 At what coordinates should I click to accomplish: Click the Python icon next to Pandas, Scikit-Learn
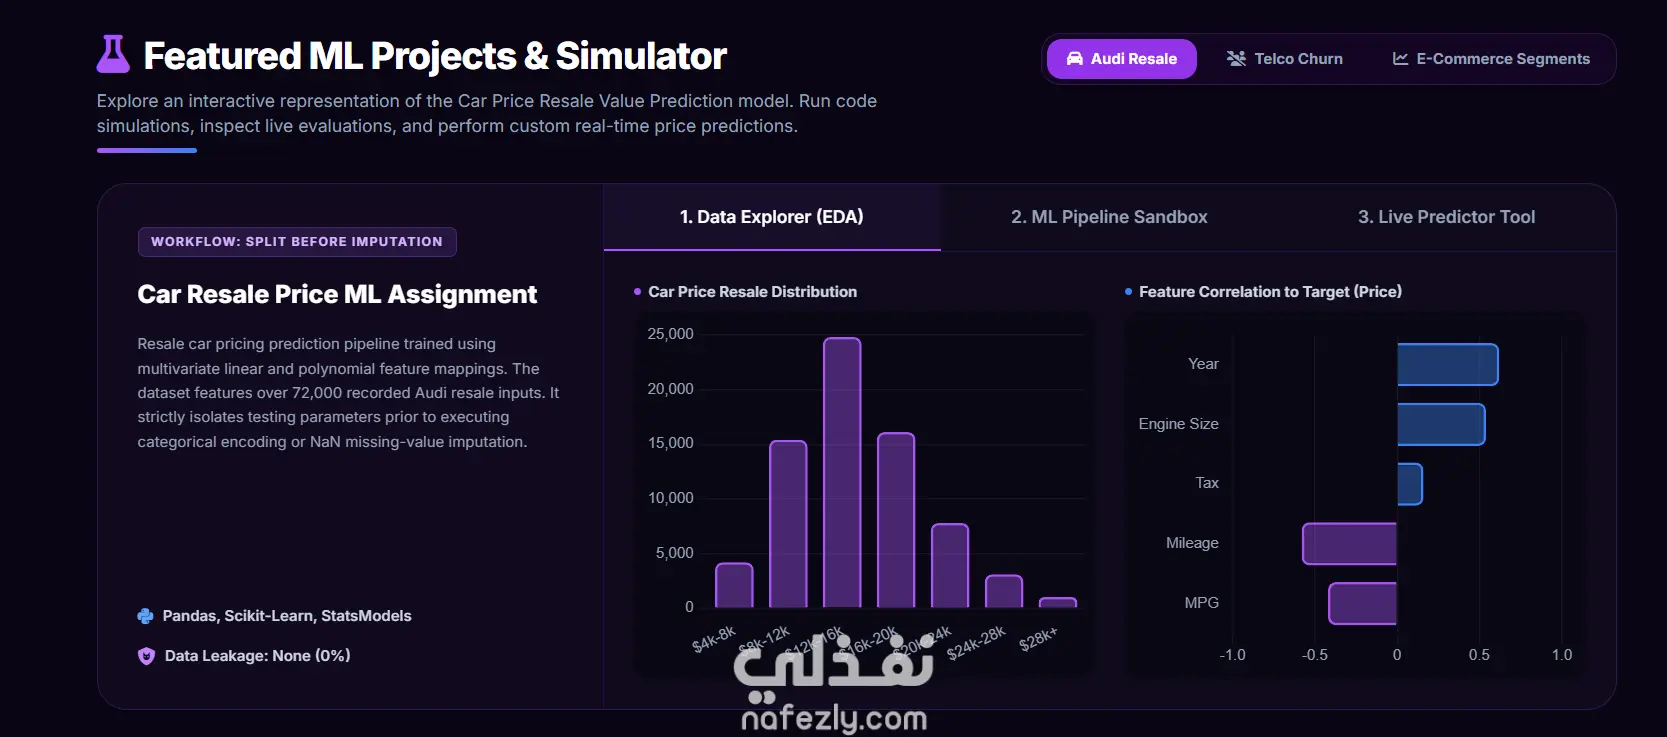tap(145, 616)
